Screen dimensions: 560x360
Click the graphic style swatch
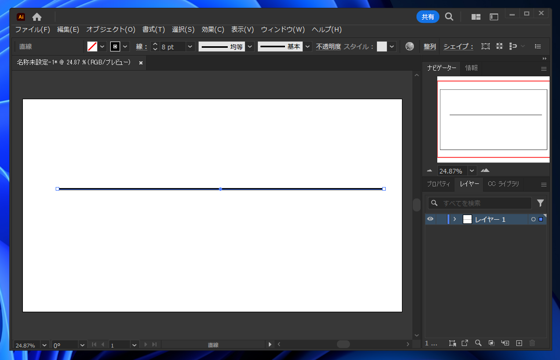pos(382,46)
